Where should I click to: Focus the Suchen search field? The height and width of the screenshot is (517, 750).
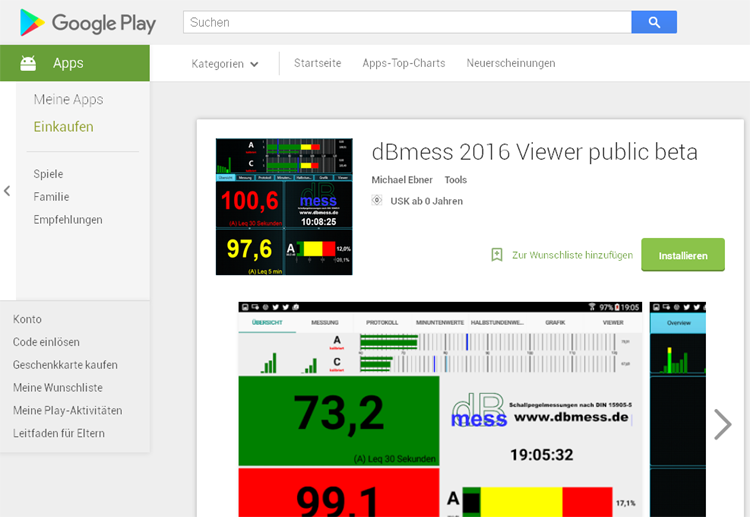tap(407, 22)
